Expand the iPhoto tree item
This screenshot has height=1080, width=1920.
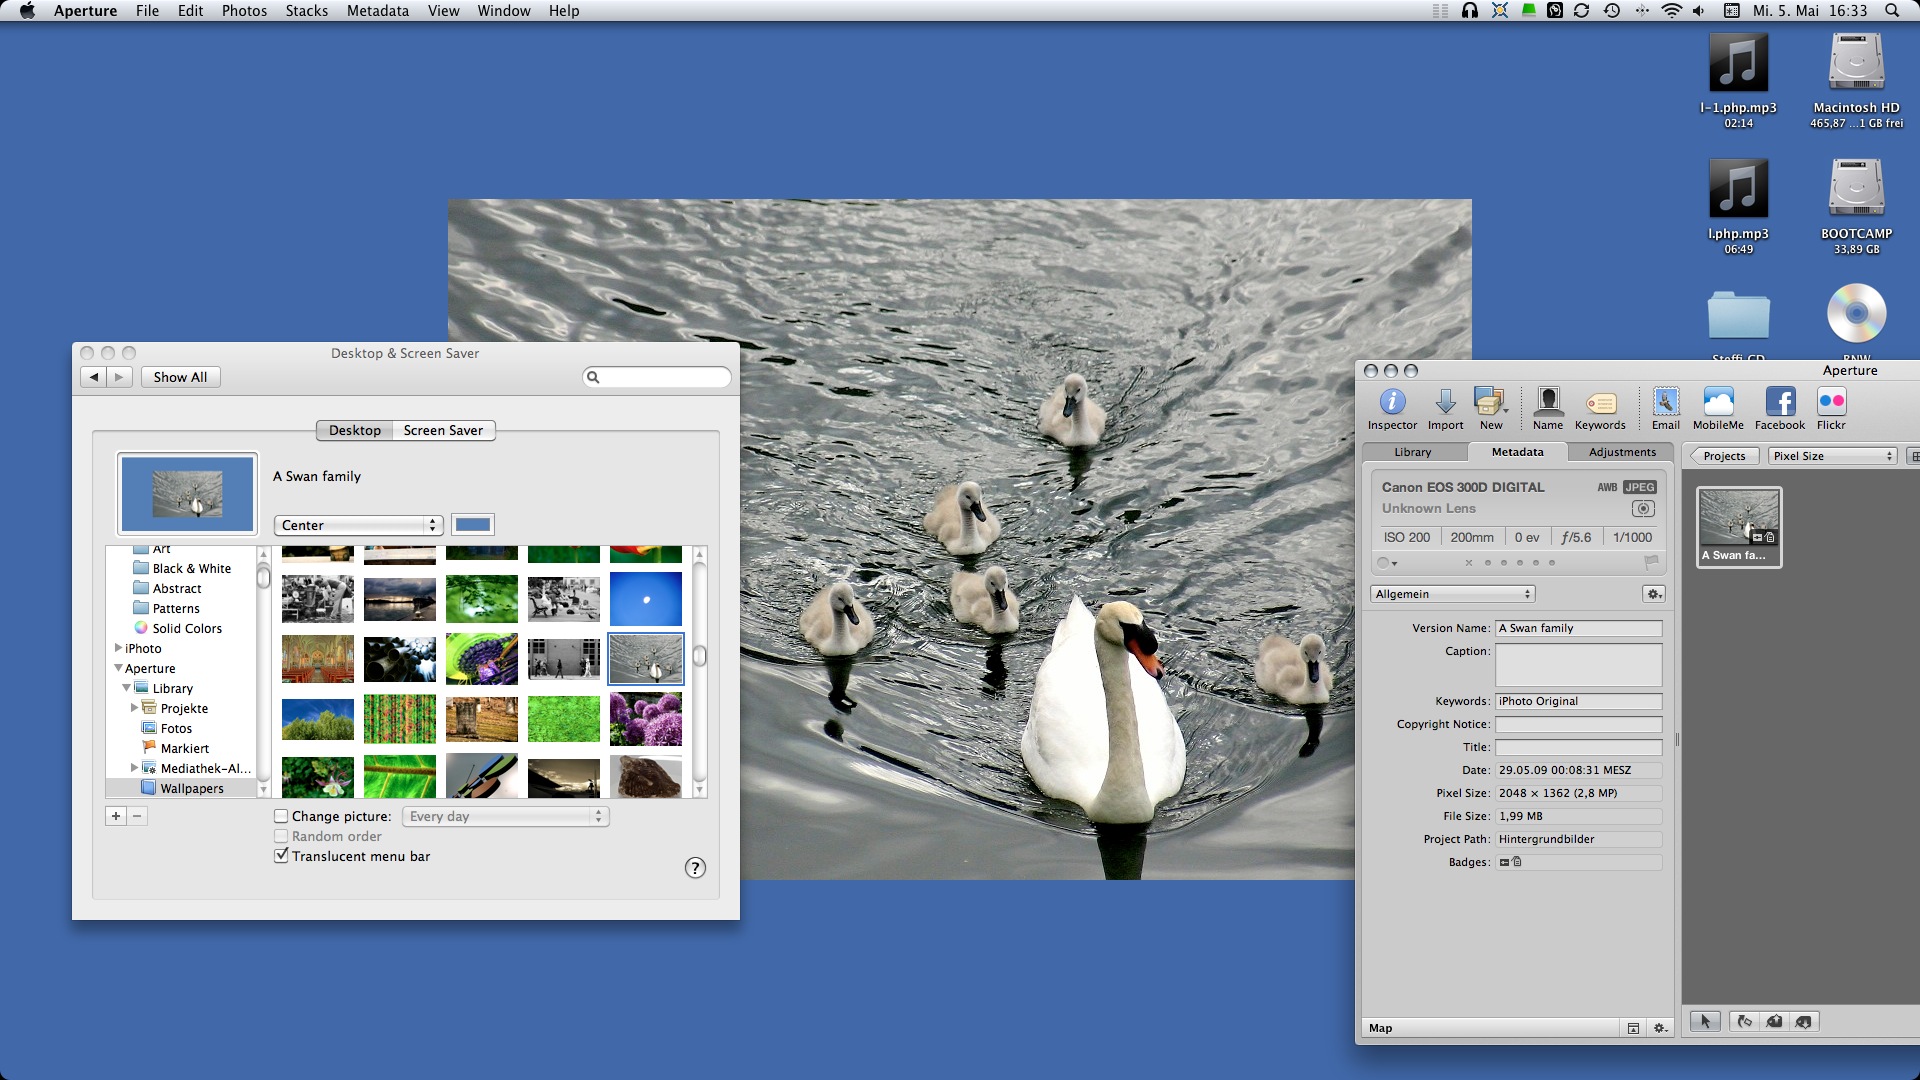(119, 648)
